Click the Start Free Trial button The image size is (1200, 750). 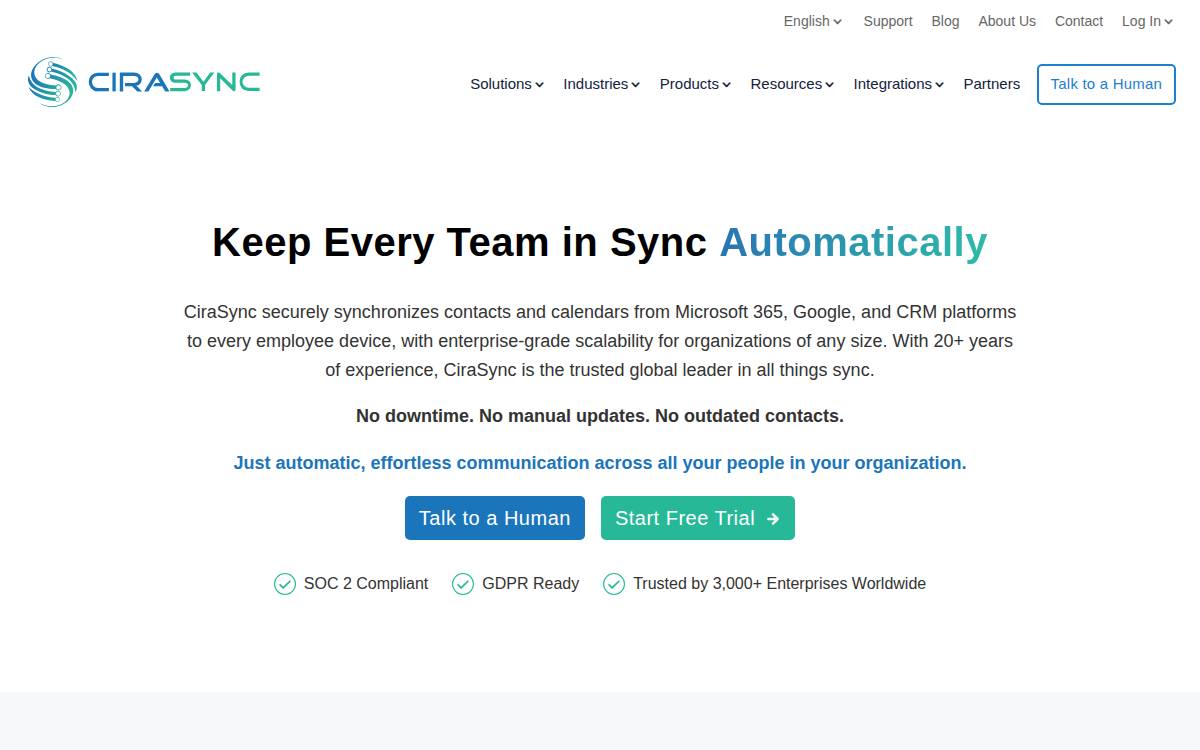(x=698, y=518)
